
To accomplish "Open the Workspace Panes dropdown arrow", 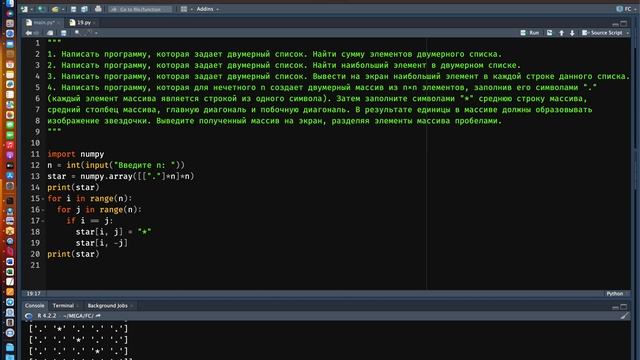I will point(191,9).
